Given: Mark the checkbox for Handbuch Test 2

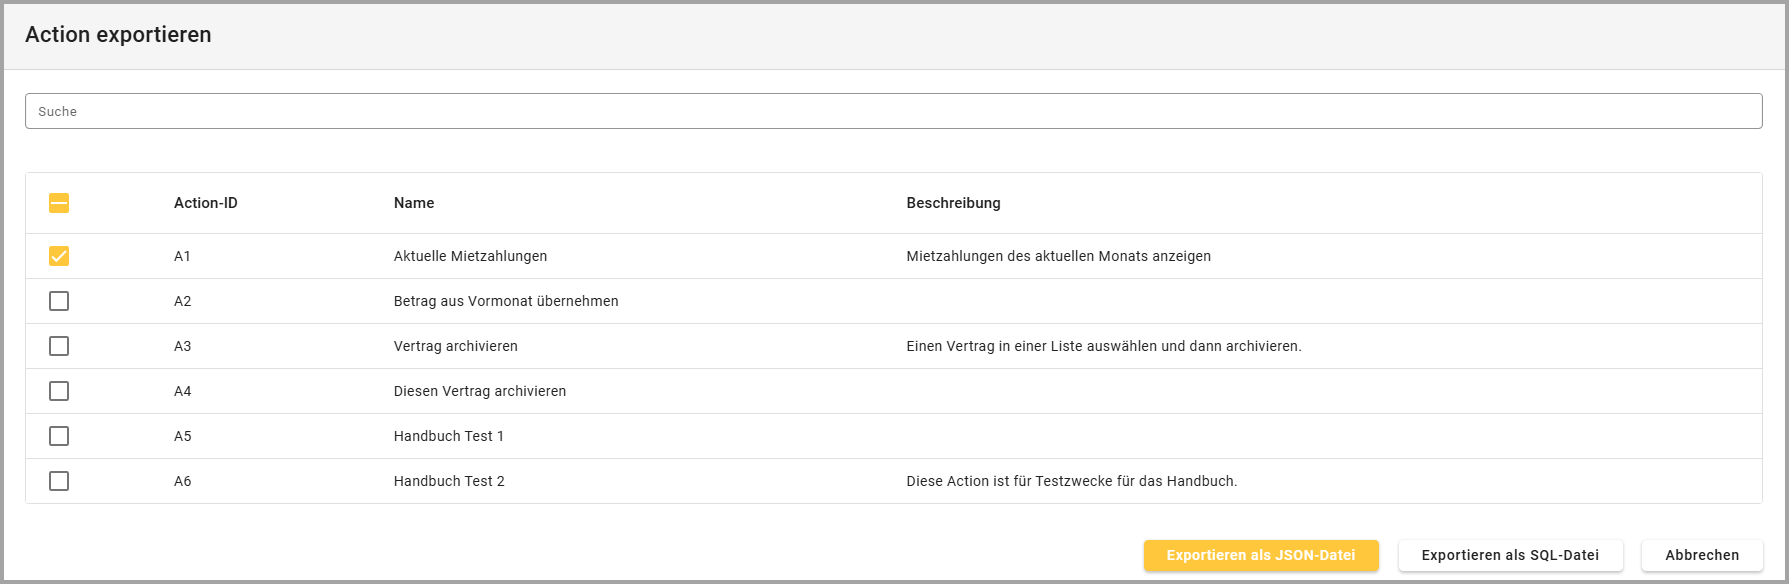Looking at the screenshot, I should pyautogui.click(x=59, y=481).
